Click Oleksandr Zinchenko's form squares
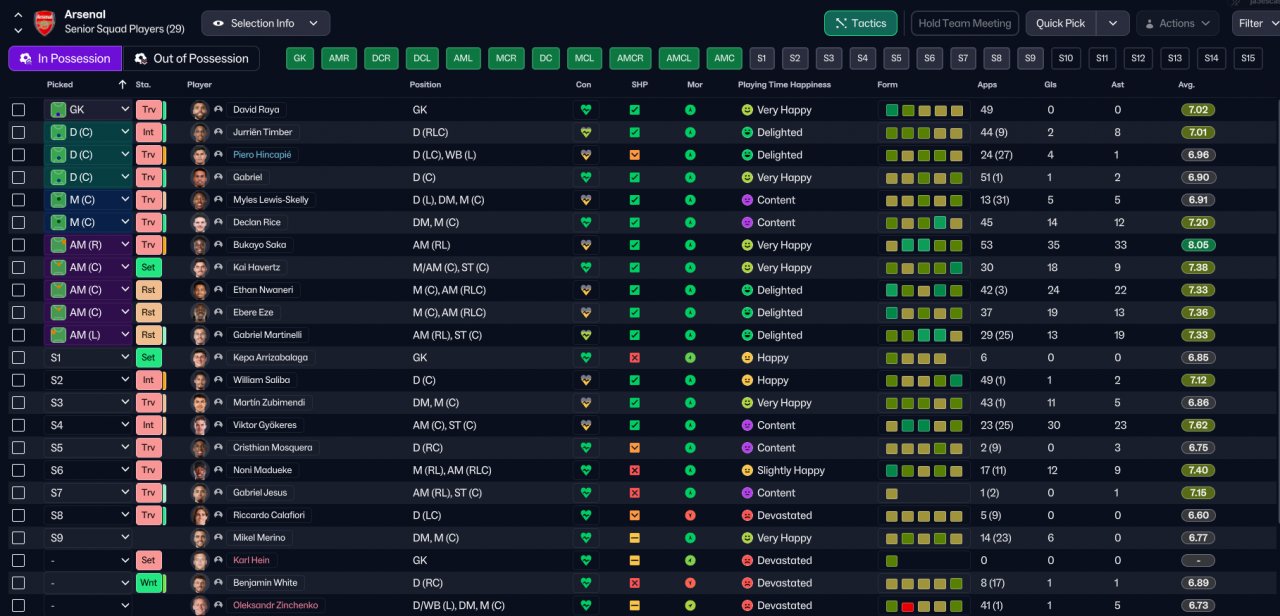This screenshot has height=616, width=1280. 924,605
